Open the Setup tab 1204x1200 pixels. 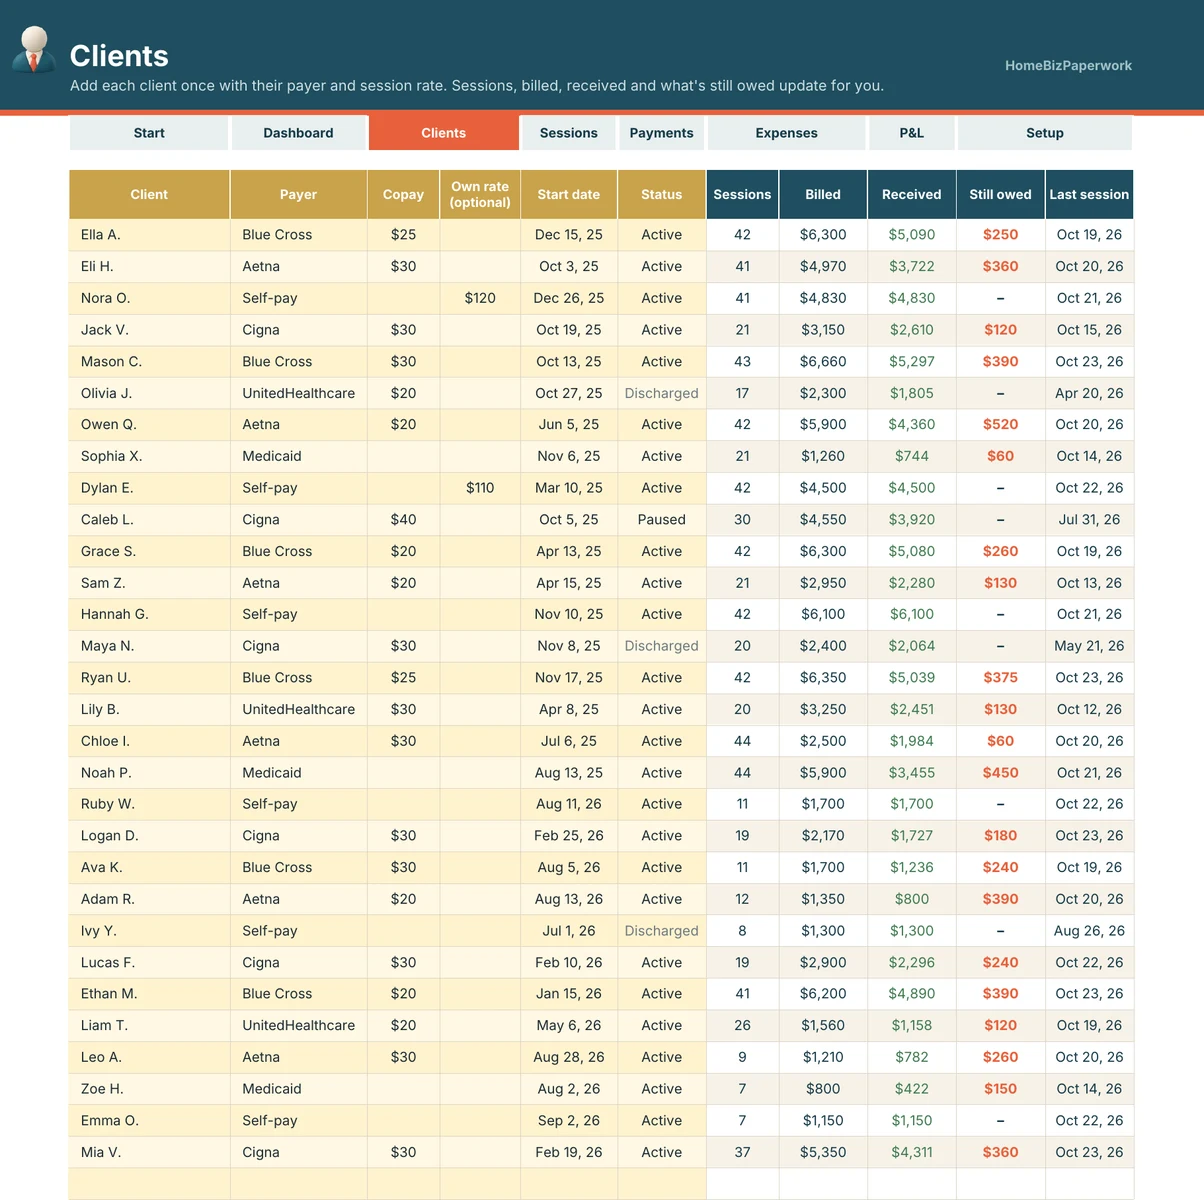coord(1045,133)
